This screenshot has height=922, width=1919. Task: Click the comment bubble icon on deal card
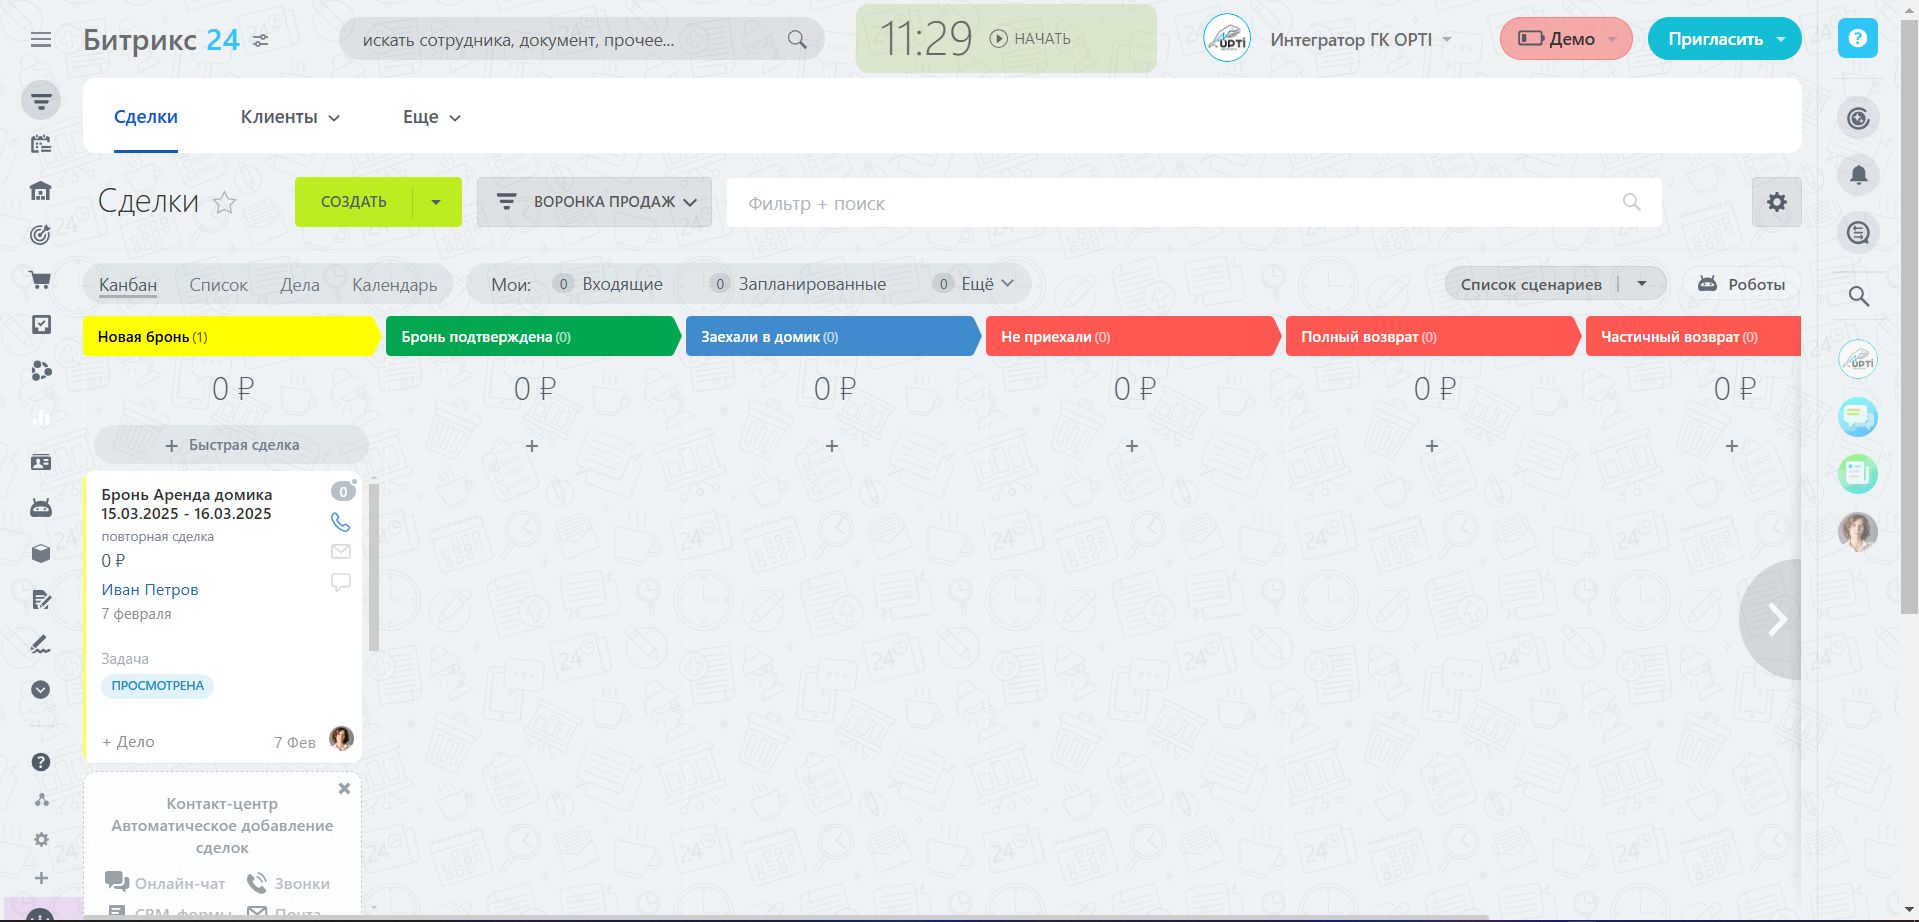coord(341,582)
